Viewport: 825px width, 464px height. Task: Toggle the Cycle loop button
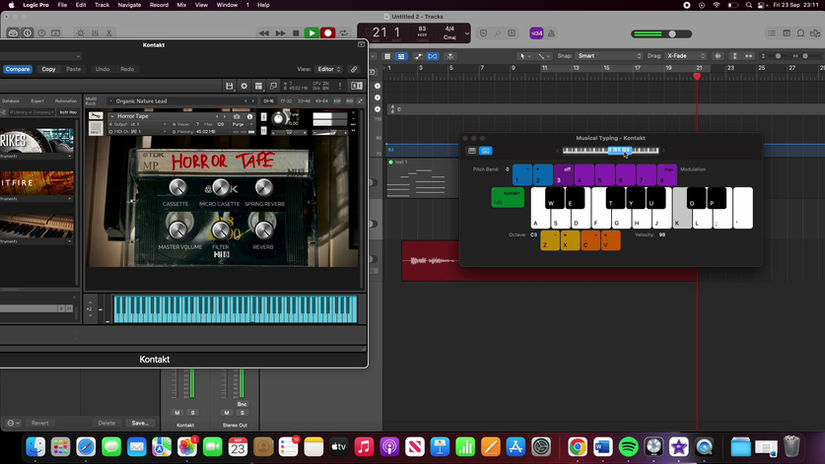click(344, 33)
